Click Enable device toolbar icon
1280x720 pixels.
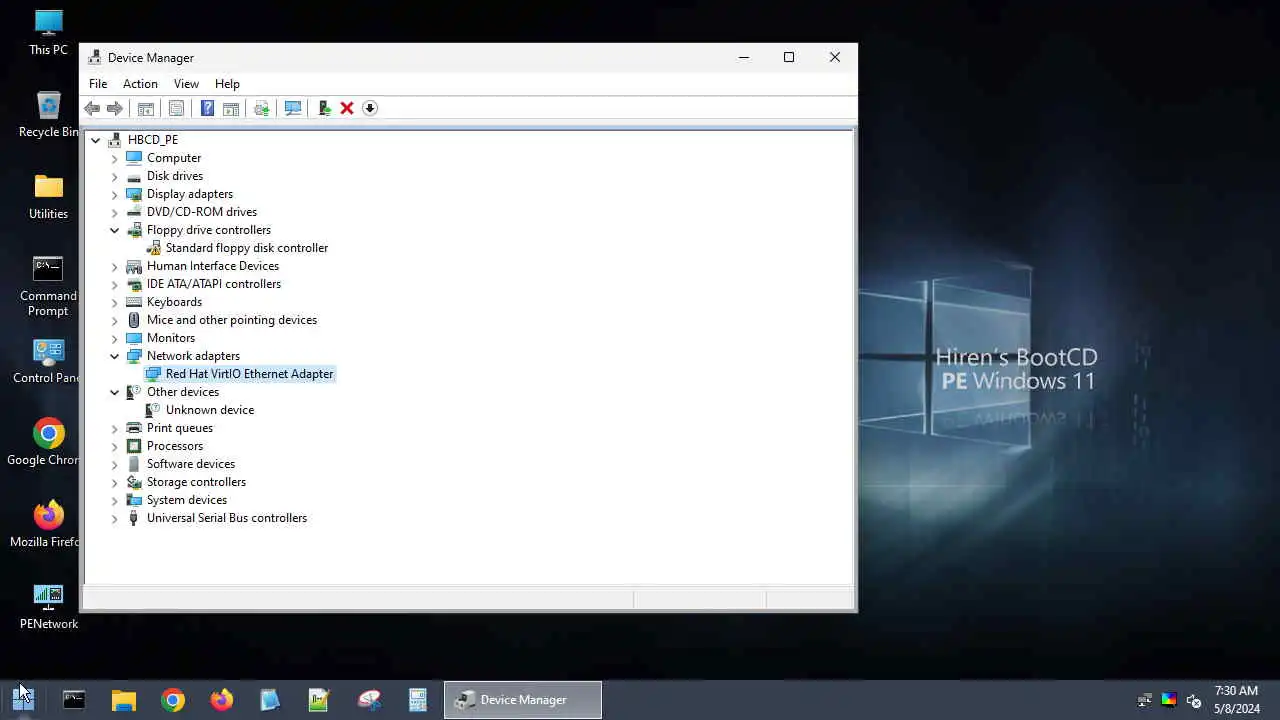pos(324,108)
